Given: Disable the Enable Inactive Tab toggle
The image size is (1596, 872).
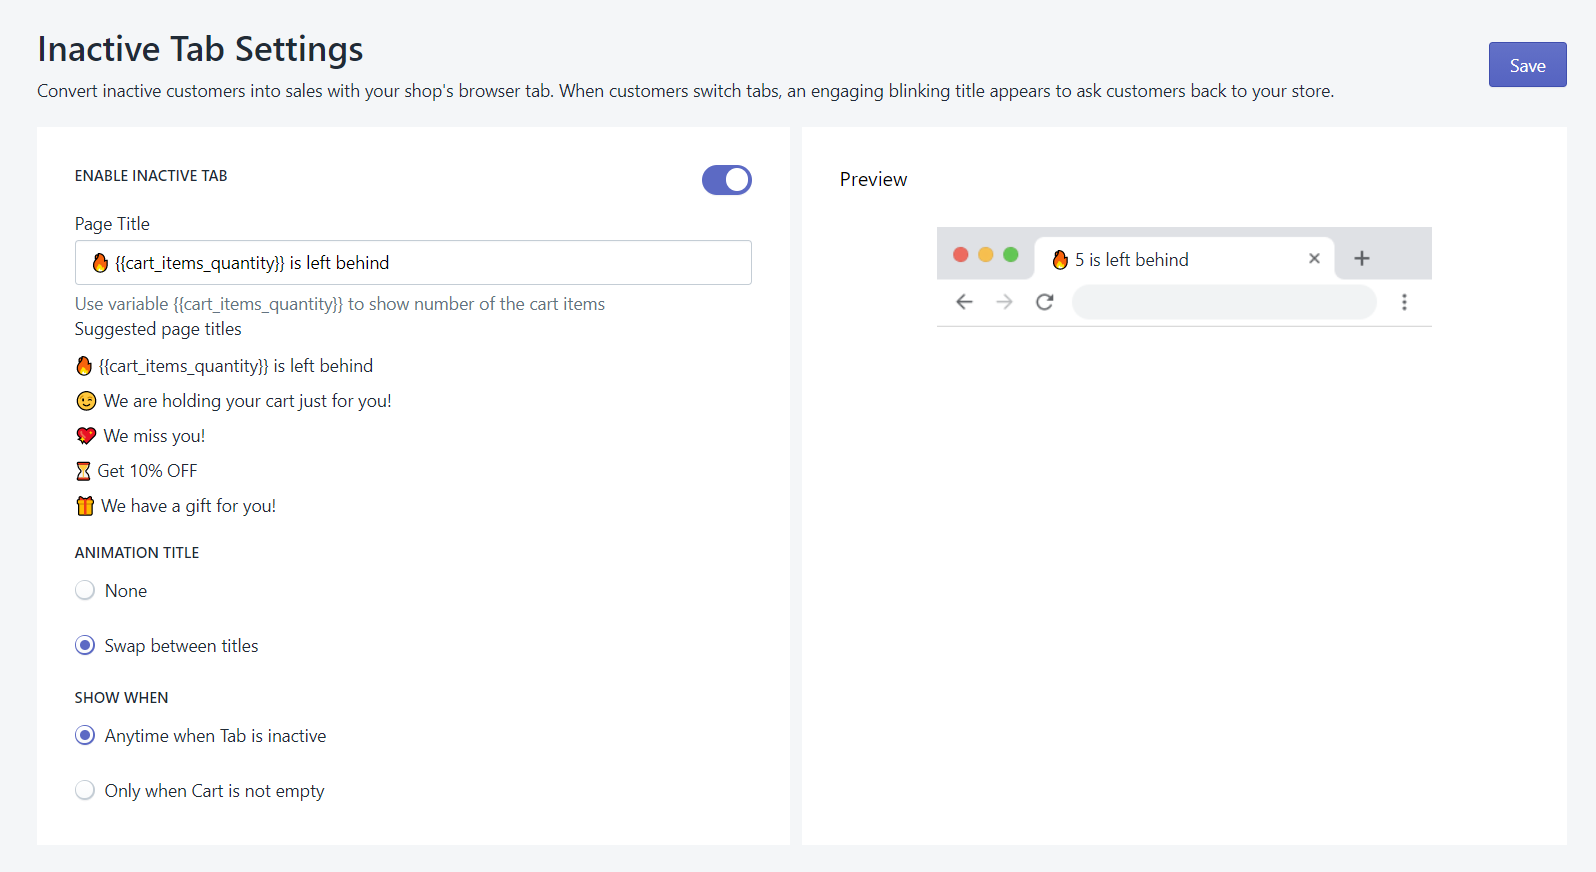Looking at the screenshot, I should (726, 180).
